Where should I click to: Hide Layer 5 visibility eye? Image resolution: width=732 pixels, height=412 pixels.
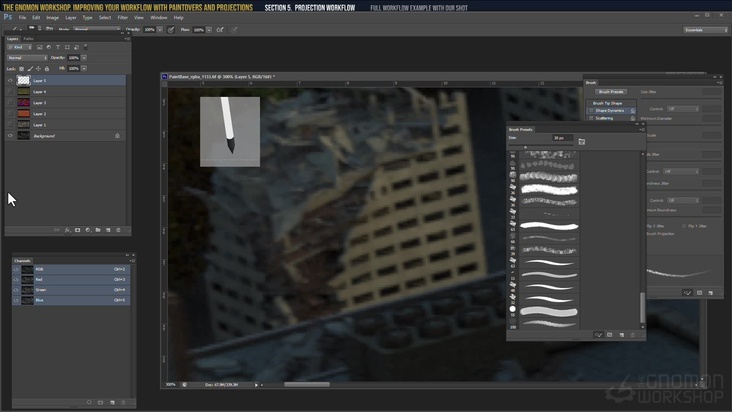10,80
